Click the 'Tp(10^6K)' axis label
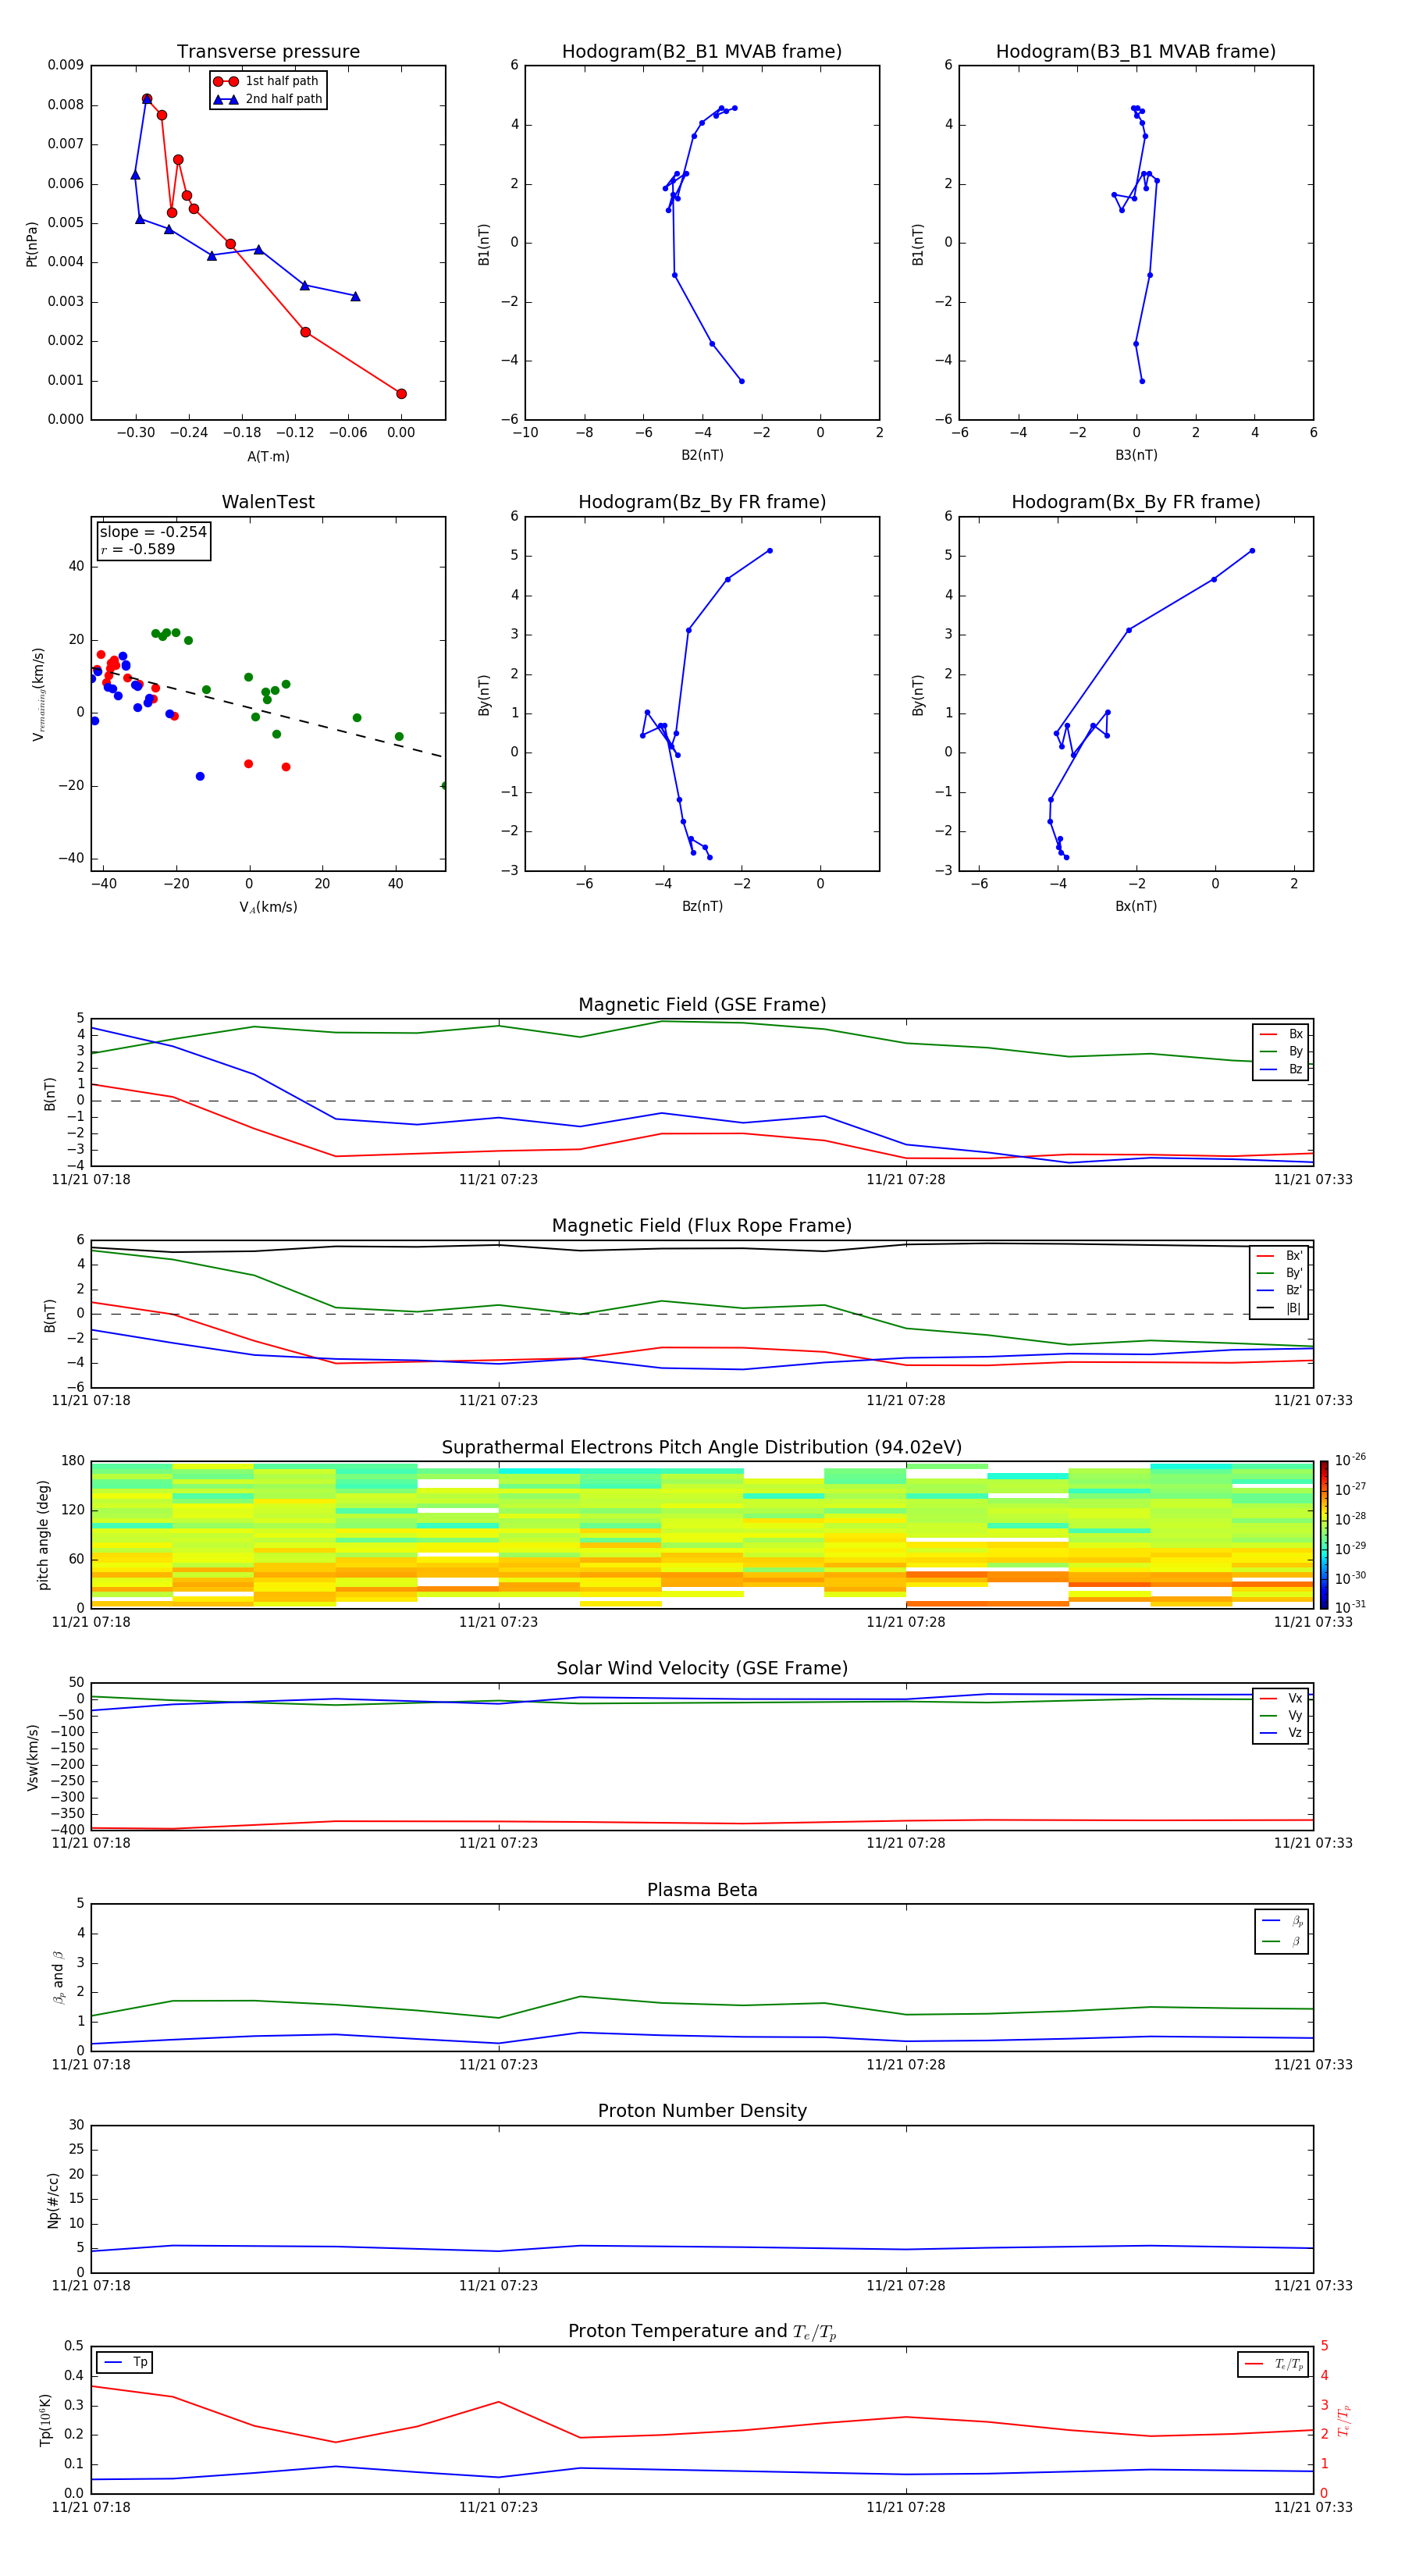The width and height of the screenshot is (1405, 2576). (x=45, y=2420)
